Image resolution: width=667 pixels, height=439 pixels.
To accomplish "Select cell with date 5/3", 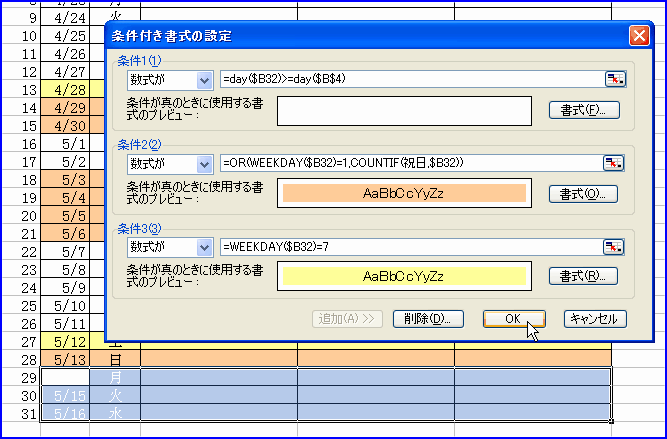I will [65, 180].
